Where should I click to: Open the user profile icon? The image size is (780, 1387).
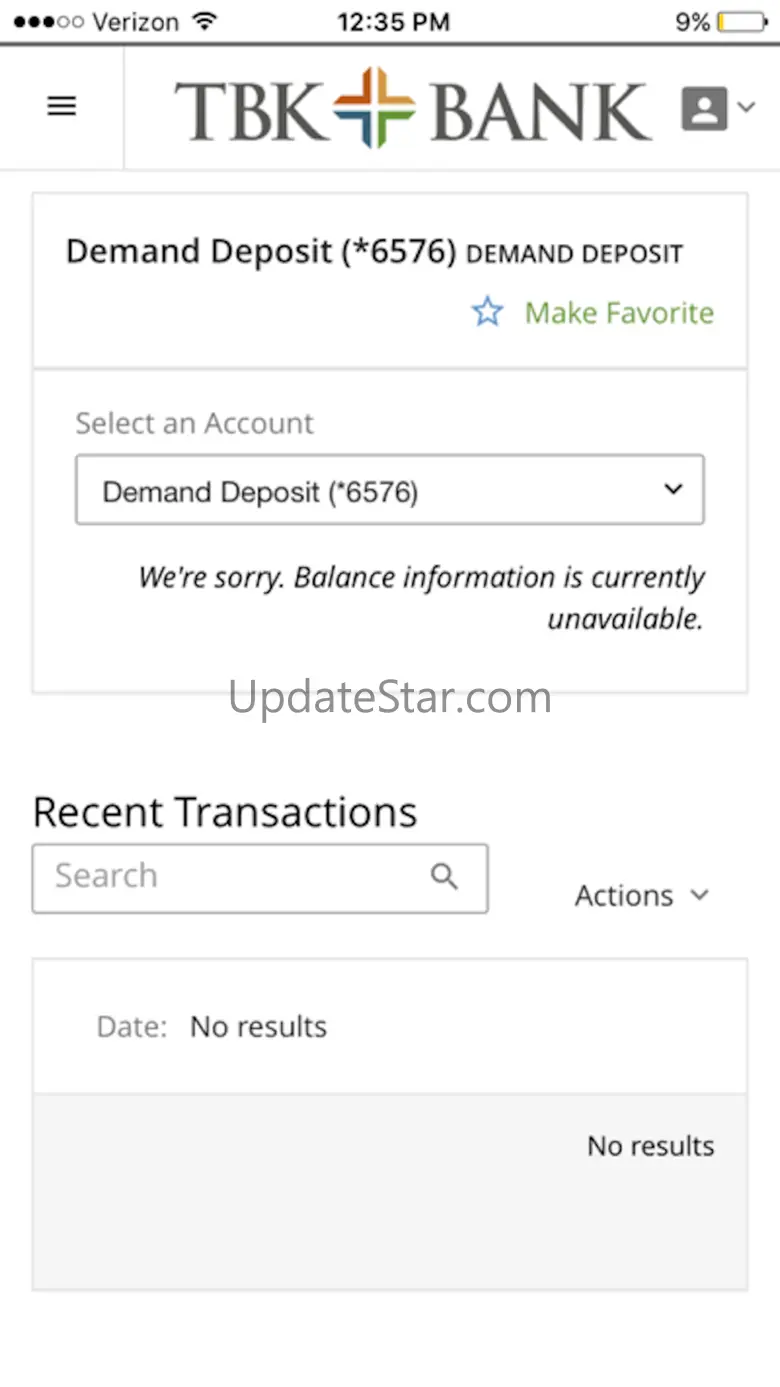point(704,108)
